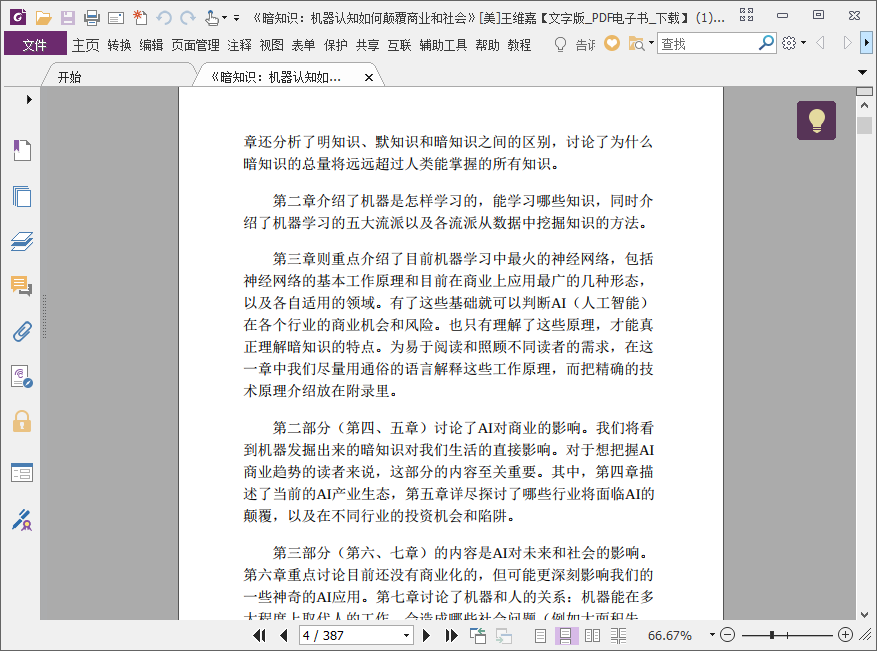
Task: Print the document with the printer icon
Action: [92, 18]
